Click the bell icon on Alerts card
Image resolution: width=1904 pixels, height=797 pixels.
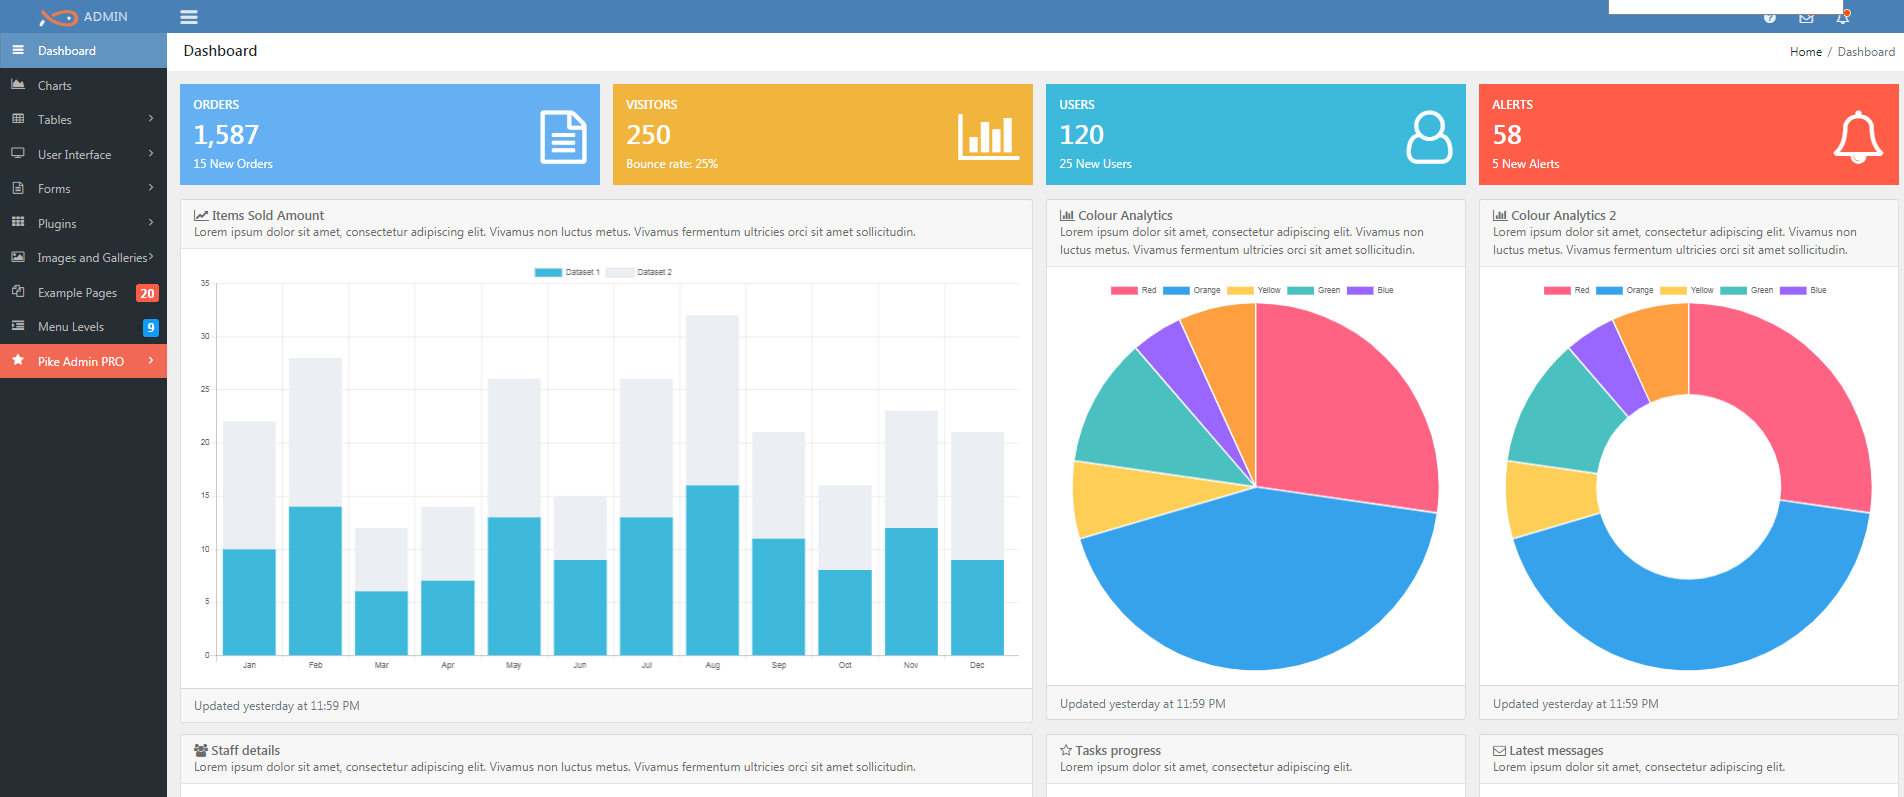[x=1858, y=137]
